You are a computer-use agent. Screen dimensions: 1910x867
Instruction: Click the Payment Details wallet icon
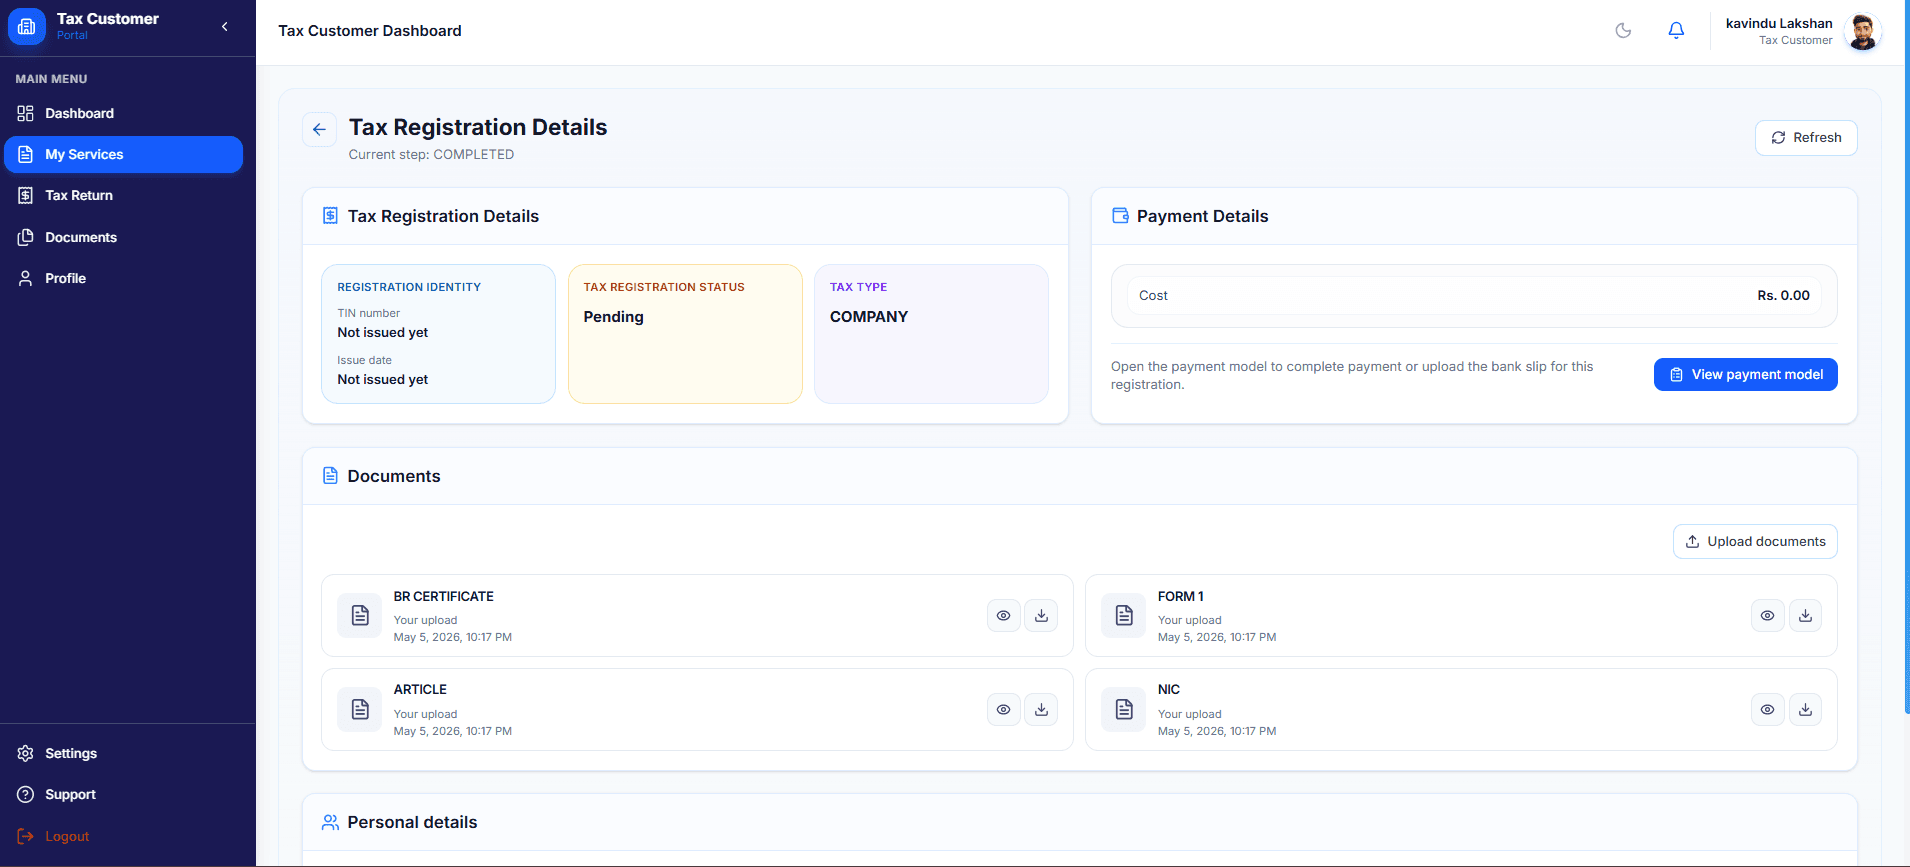1121,216
